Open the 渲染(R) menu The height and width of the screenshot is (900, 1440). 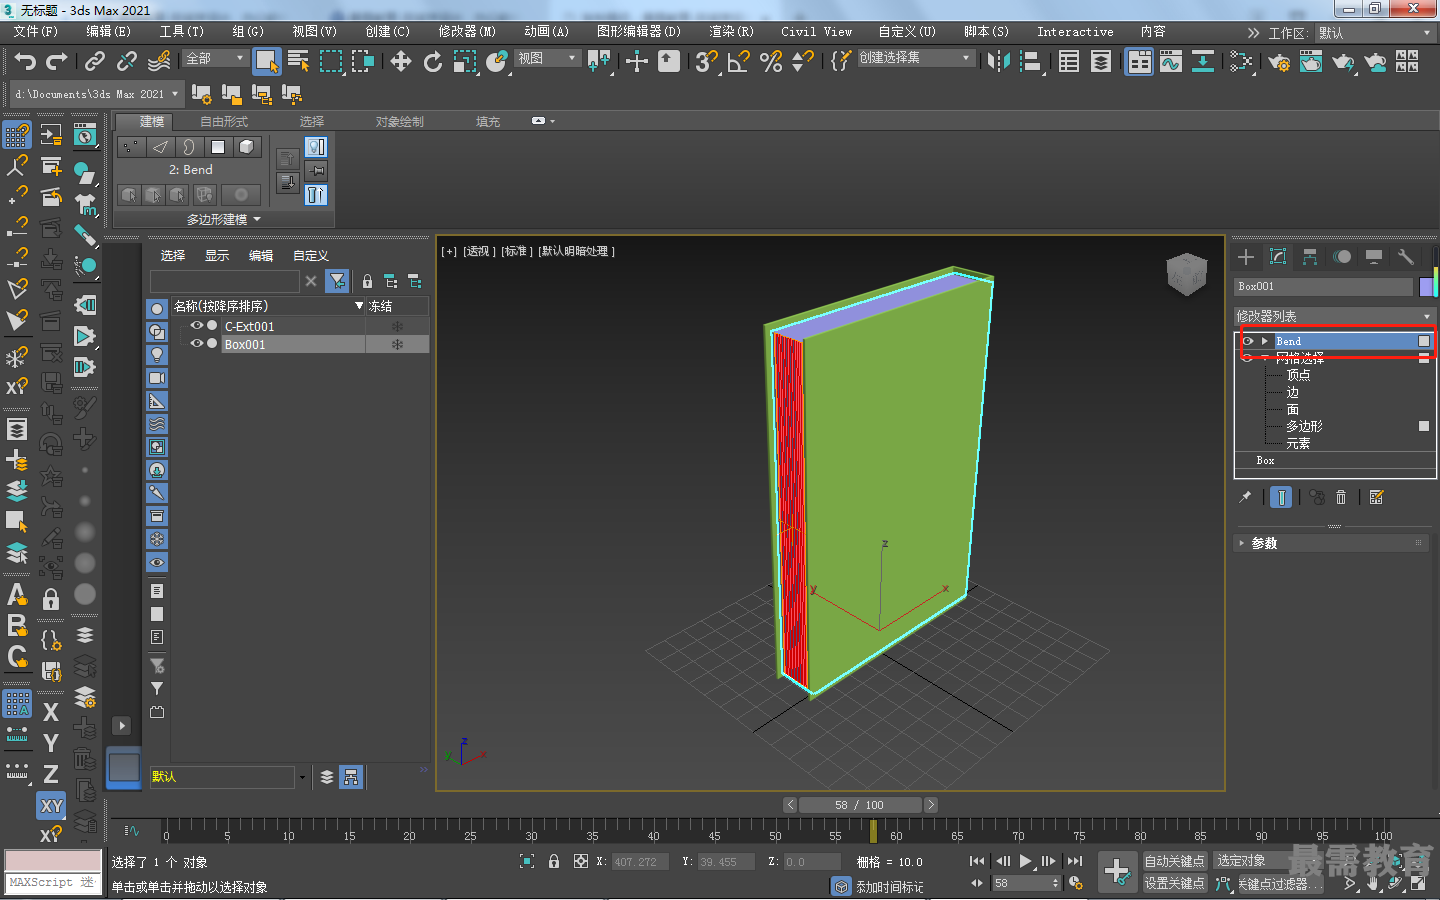point(731,32)
